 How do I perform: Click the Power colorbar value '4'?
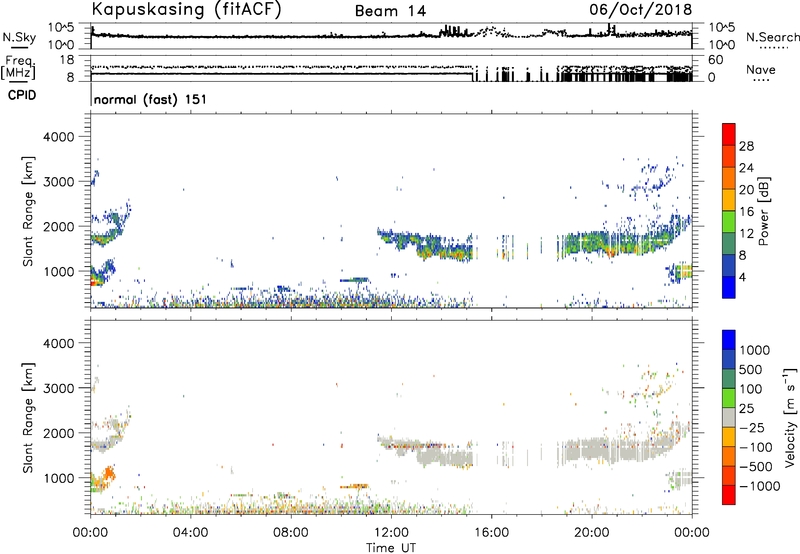click(742, 277)
